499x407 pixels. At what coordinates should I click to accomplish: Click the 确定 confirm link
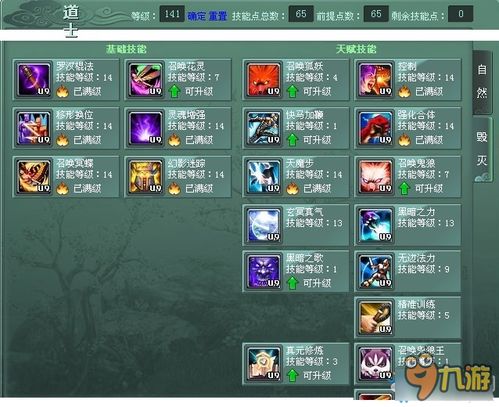[x=196, y=16]
